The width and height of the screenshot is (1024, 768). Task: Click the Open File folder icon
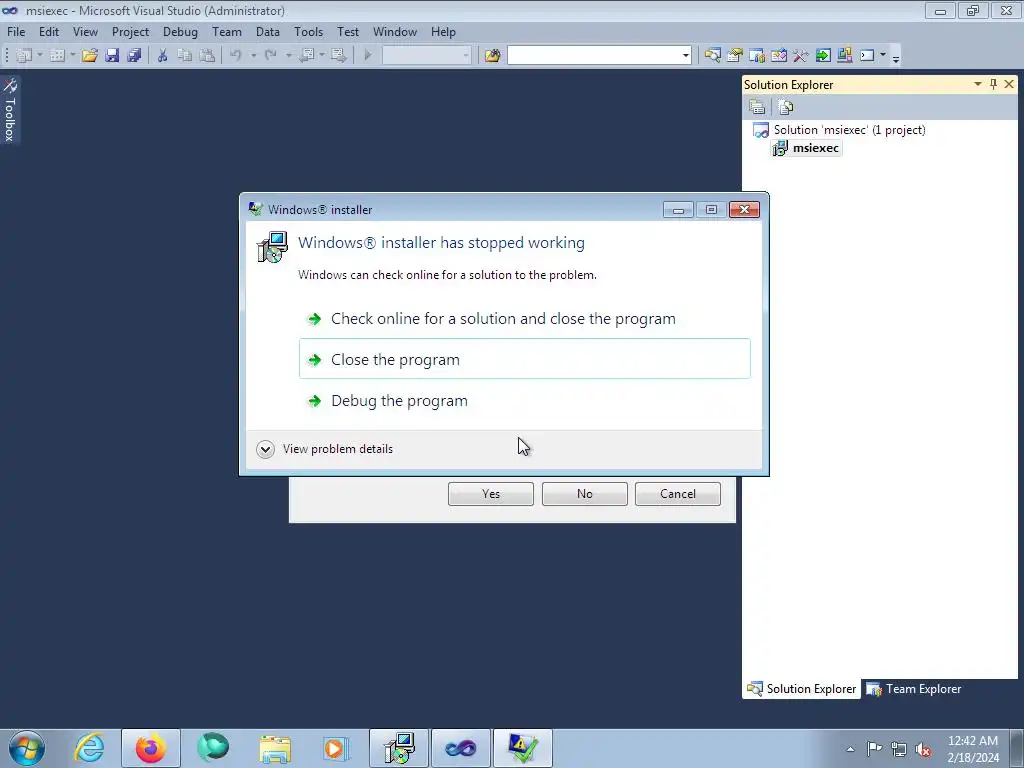tap(89, 56)
